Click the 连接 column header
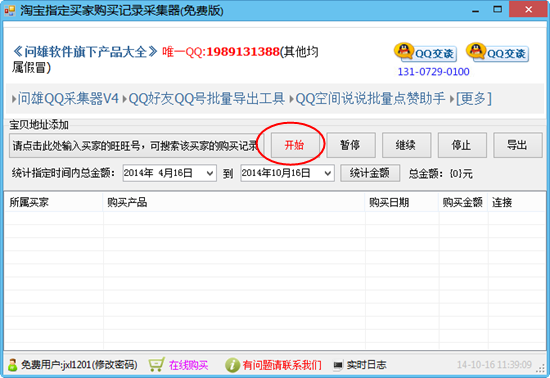The width and height of the screenshot is (550, 378). coord(516,202)
